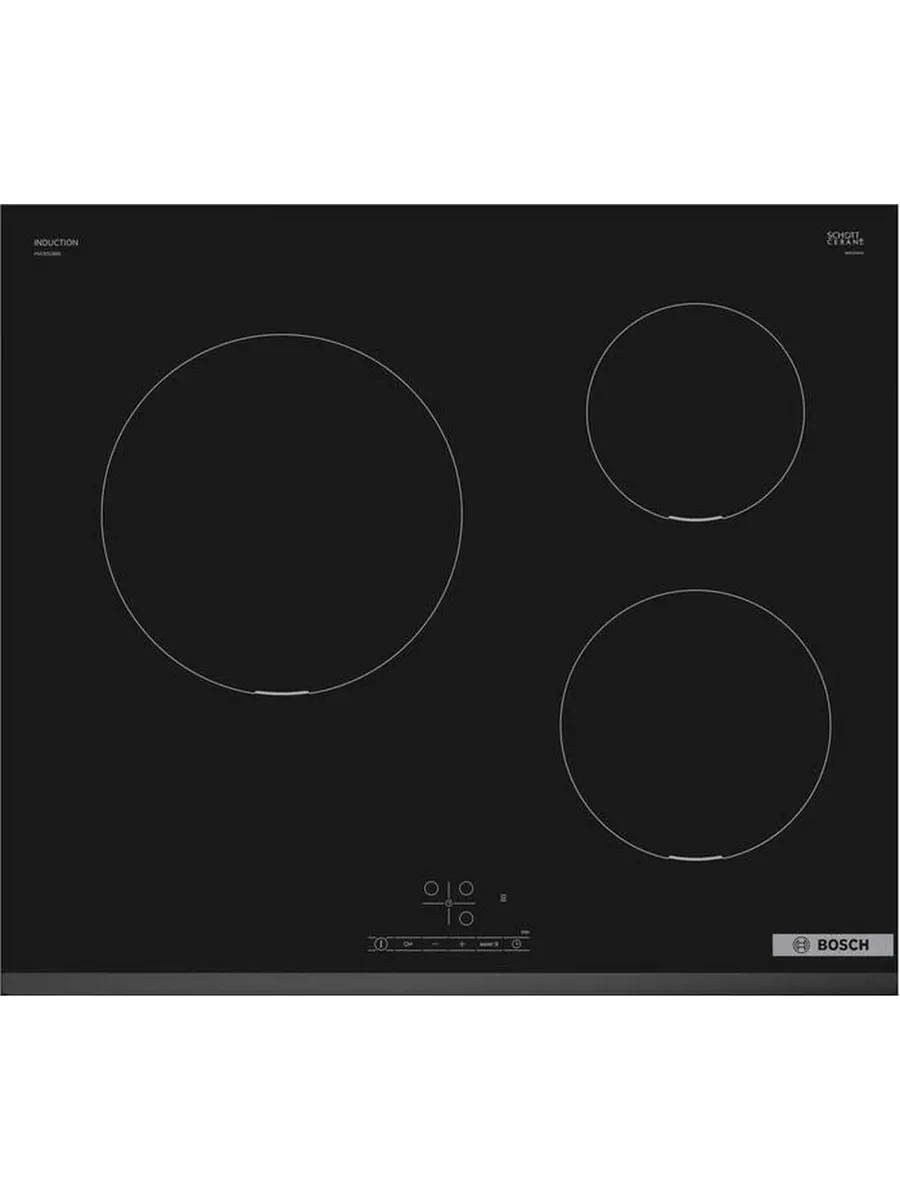Image resolution: width=900 pixels, height=1200 pixels.
Task: Tap the childproof lock key icon
Action: 408,943
